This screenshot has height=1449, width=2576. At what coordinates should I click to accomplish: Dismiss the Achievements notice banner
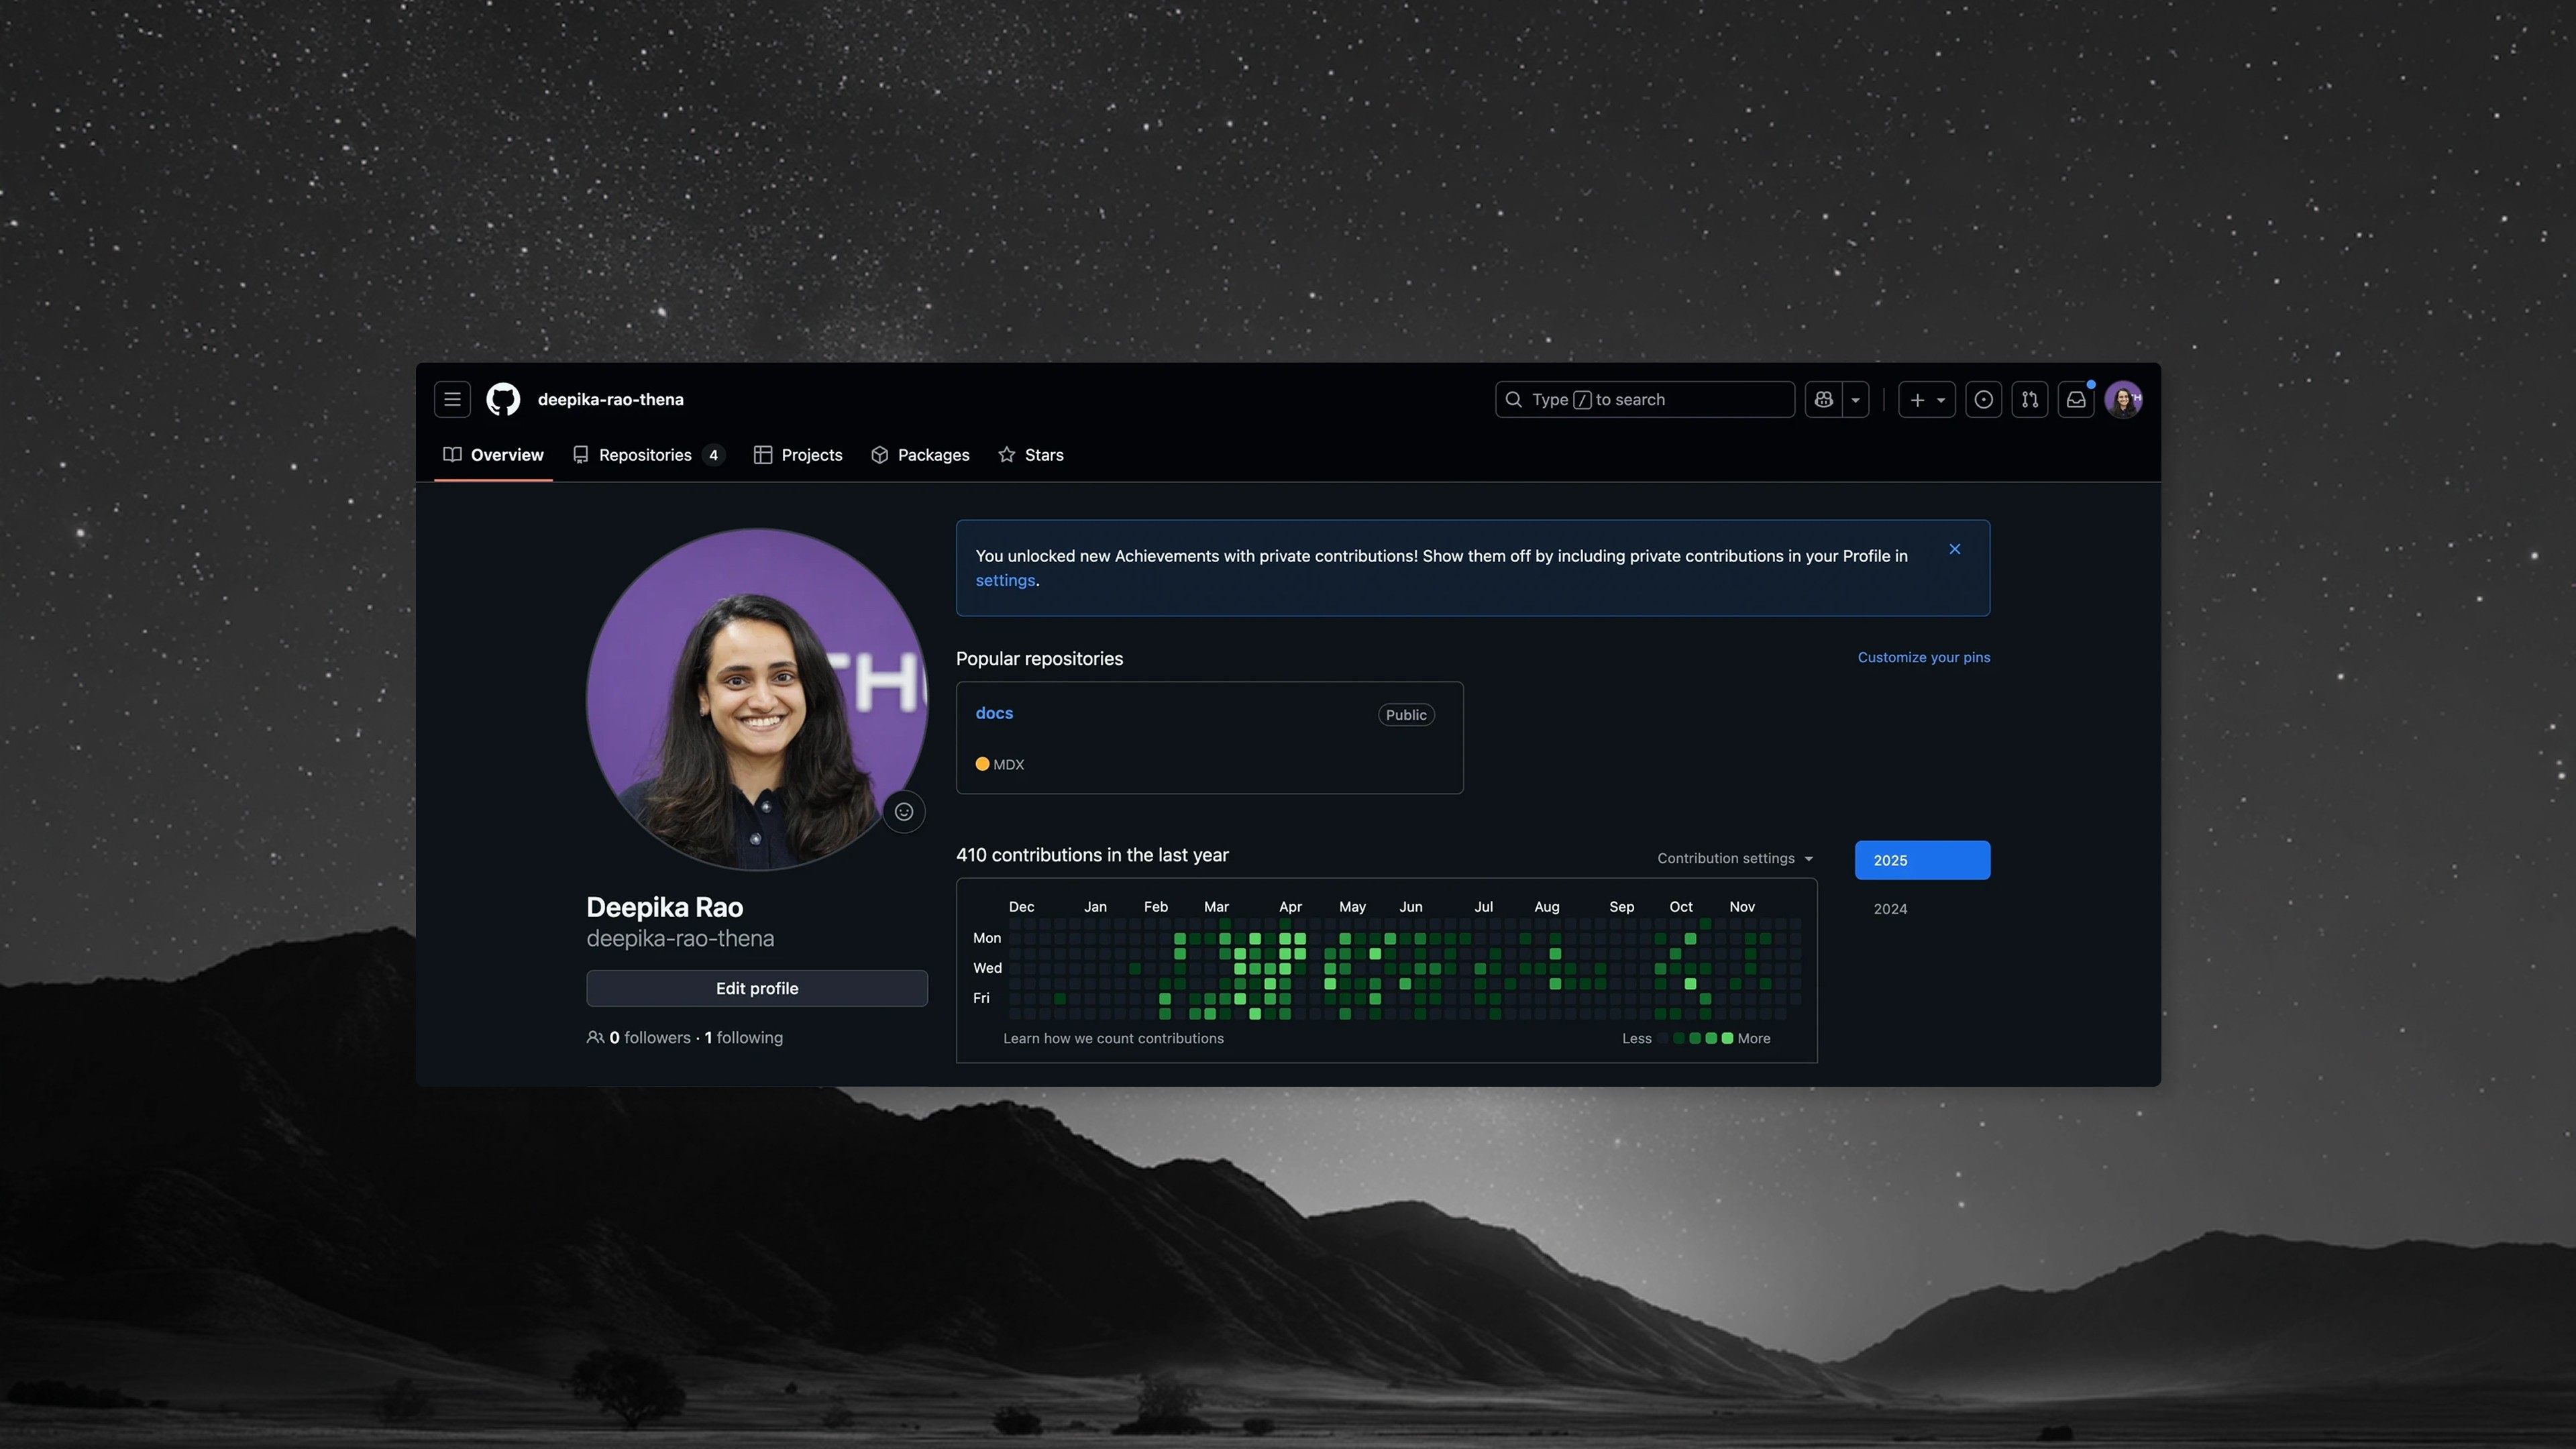pyautogui.click(x=1954, y=549)
